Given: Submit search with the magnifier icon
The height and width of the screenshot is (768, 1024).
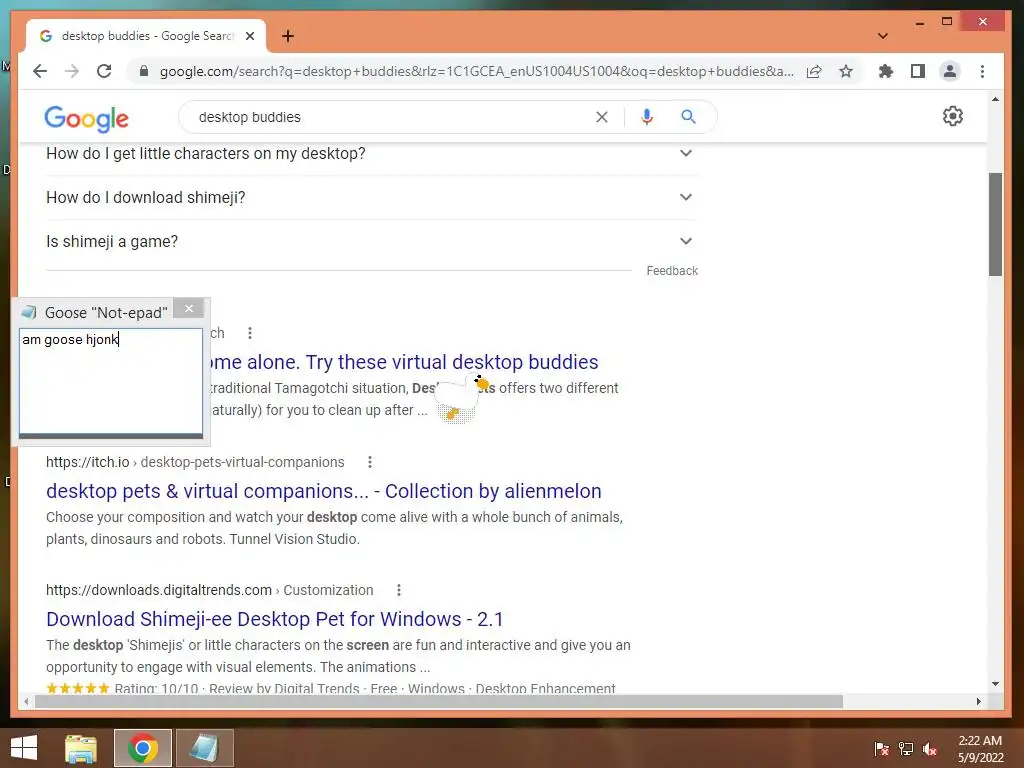Looking at the screenshot, I should tap(688, 117).
